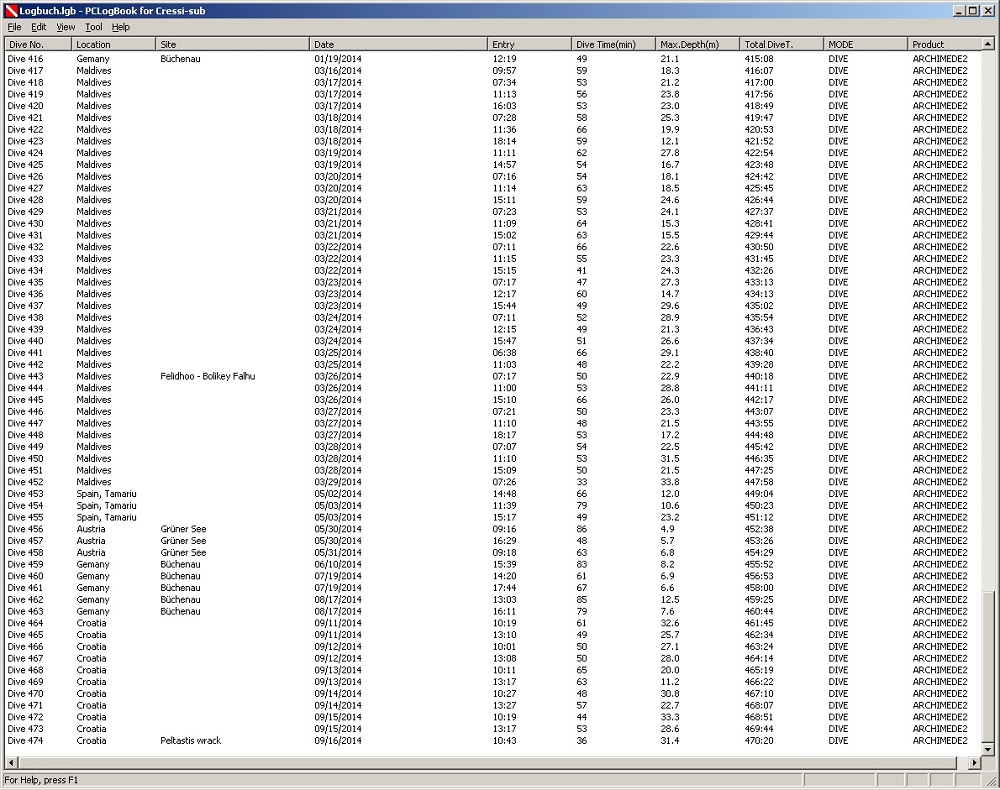1000x790 pixels.
Task: Click the window resize grip in status bar
Action: 990,780
